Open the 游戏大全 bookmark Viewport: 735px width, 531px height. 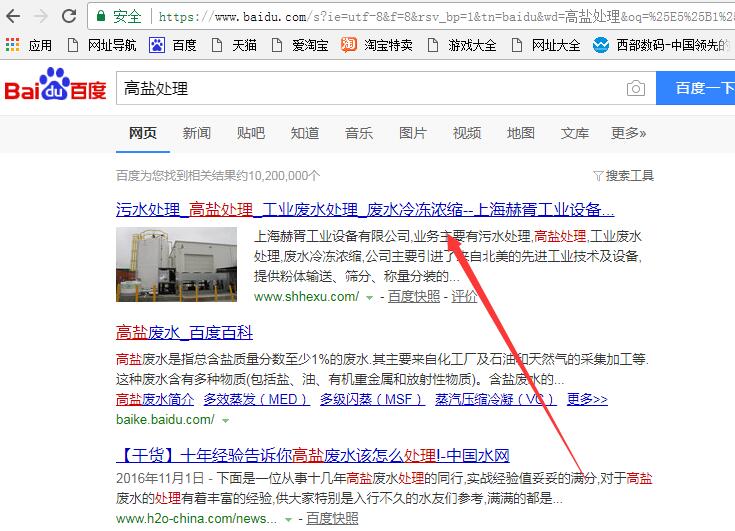point(462,45)
